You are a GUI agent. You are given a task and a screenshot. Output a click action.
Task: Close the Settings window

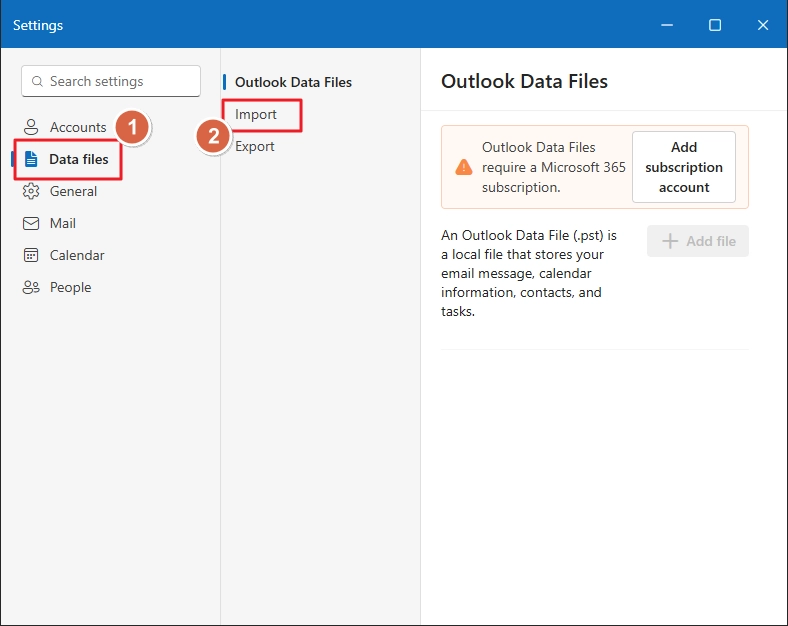pos(763,25)
